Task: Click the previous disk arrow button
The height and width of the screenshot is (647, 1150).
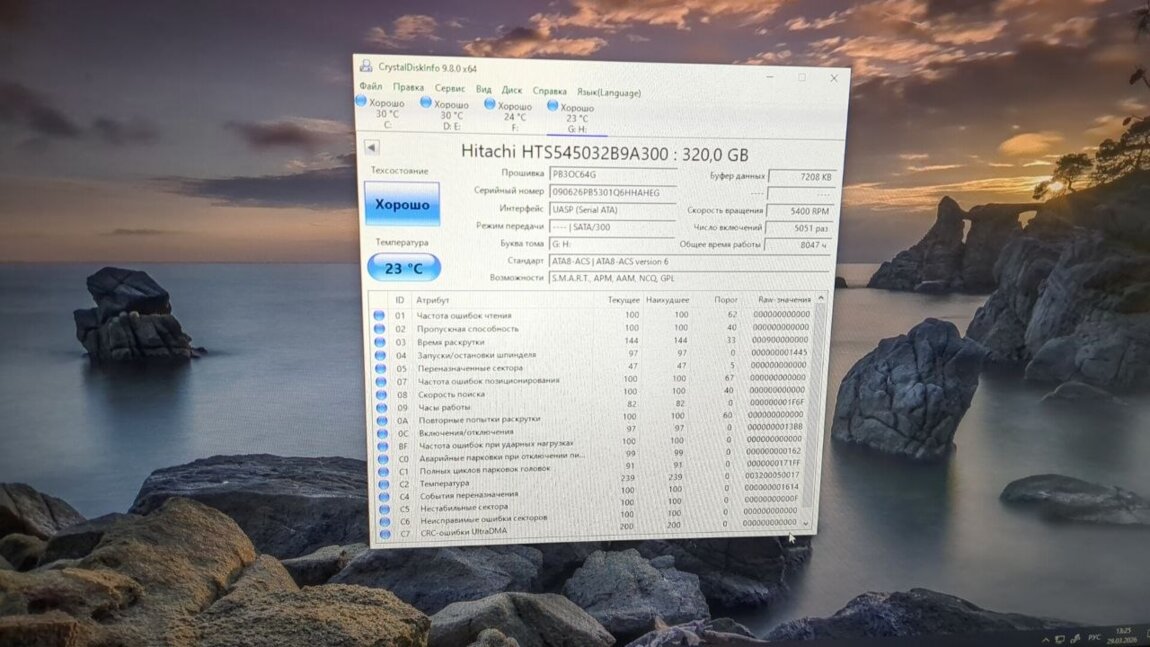Action: (x=371, y=147)
